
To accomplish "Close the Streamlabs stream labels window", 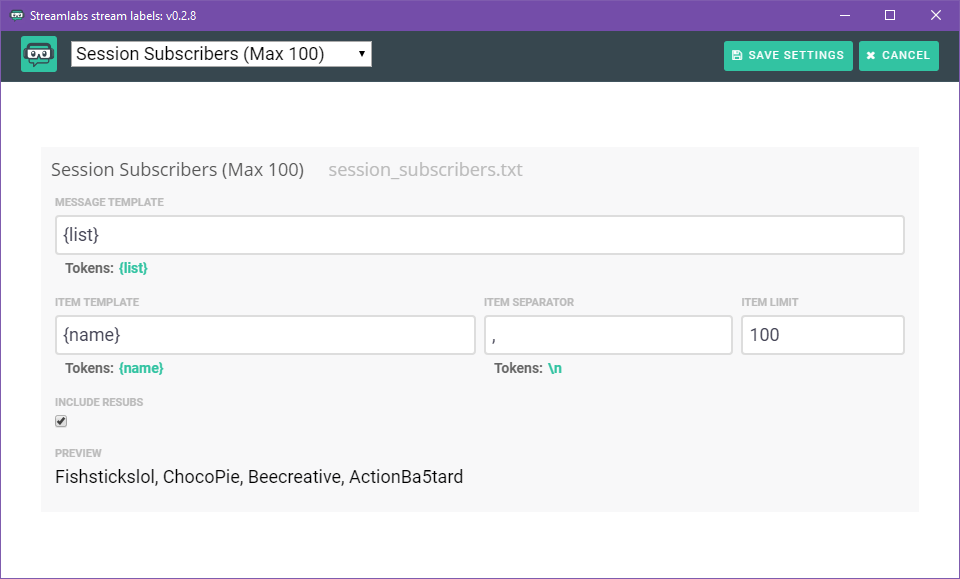I will click(936, 15).
